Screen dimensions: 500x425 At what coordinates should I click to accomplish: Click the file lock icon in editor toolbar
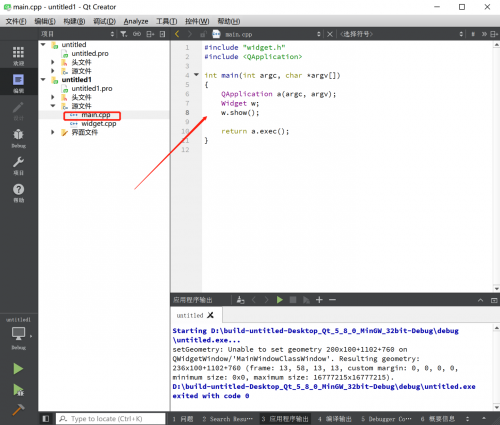click(x=203, y=34)
